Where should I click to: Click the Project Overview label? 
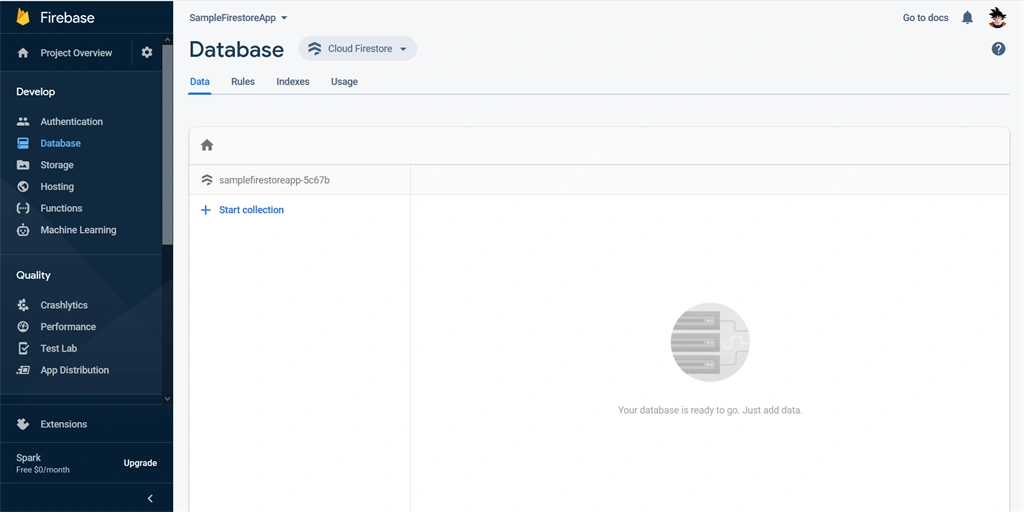[x=76, y=53]
